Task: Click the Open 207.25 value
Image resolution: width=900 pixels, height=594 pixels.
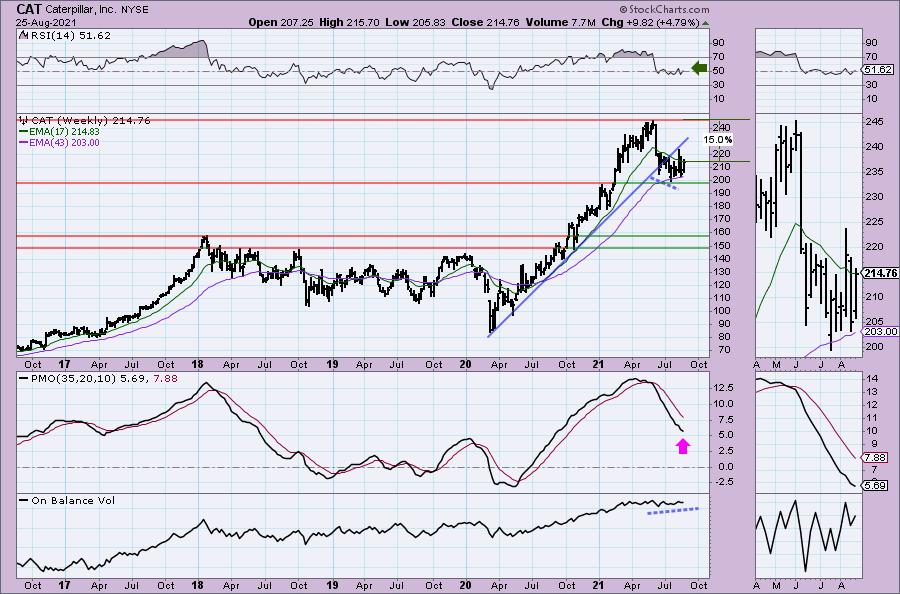Action: pyautogui.click(x=281, y=22)
